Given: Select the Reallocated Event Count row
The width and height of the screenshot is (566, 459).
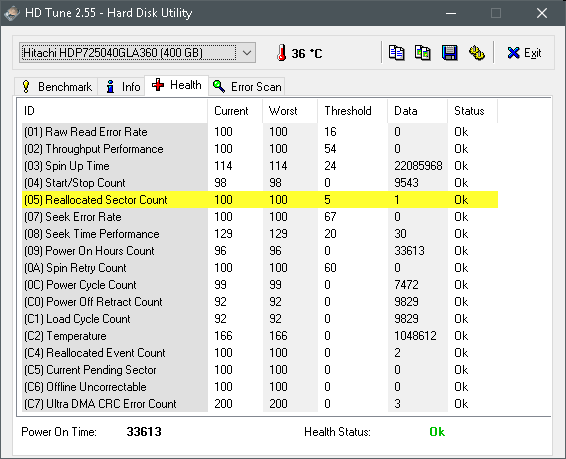Looking at the screenshot, I should [x=260, y=353].
